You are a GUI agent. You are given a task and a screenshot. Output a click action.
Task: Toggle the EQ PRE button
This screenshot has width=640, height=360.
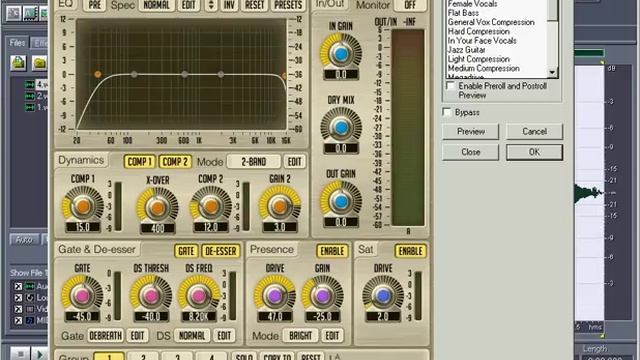pos(94,5)
